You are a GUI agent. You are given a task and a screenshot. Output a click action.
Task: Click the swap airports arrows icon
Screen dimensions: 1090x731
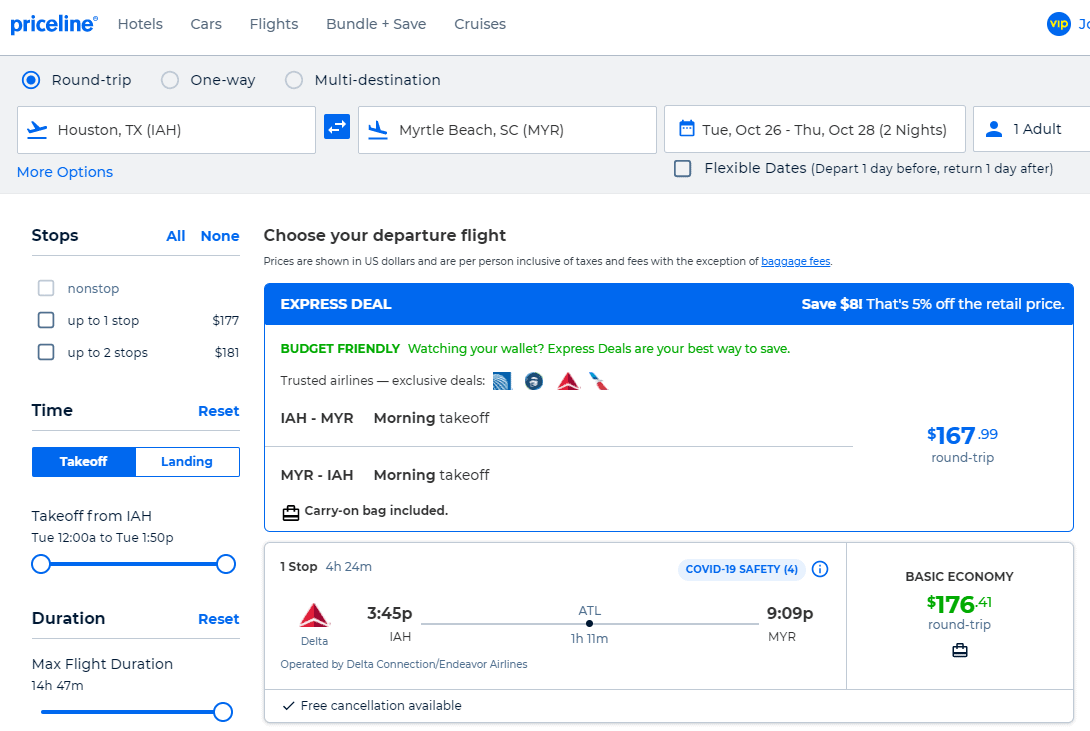click(x=337, y=128)
